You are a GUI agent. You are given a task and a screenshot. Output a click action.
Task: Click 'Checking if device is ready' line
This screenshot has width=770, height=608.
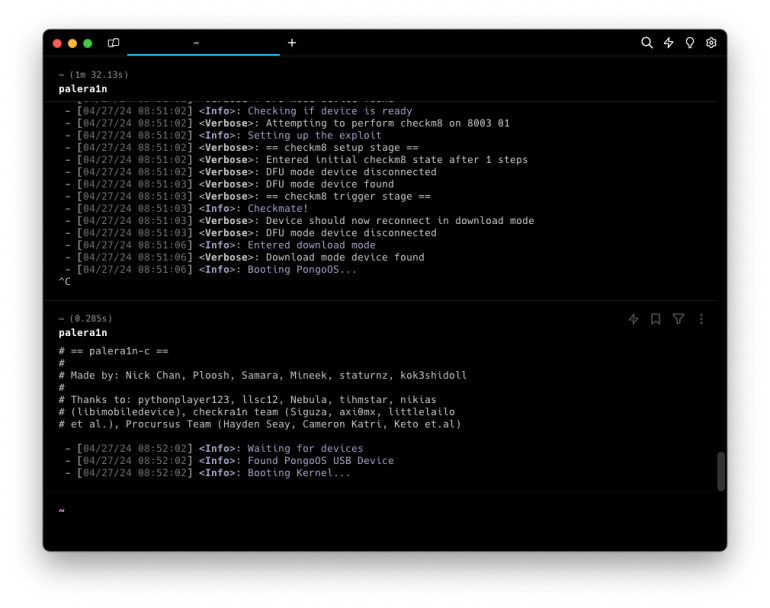330,111
